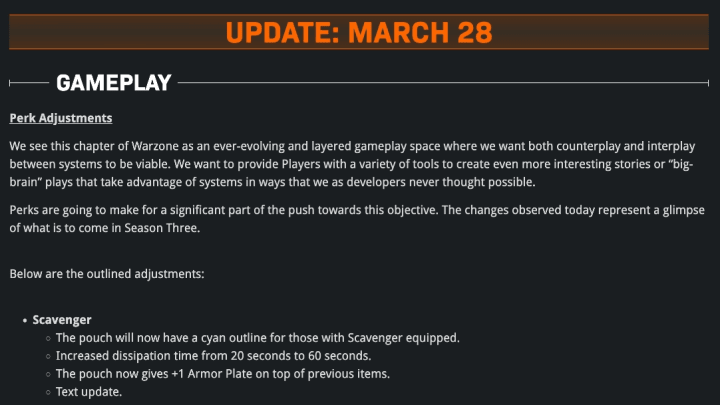Screen dimensions: 720x405
Task: Click the divider line right of GAMEPLAY
Action: click(x=444, y=83)
